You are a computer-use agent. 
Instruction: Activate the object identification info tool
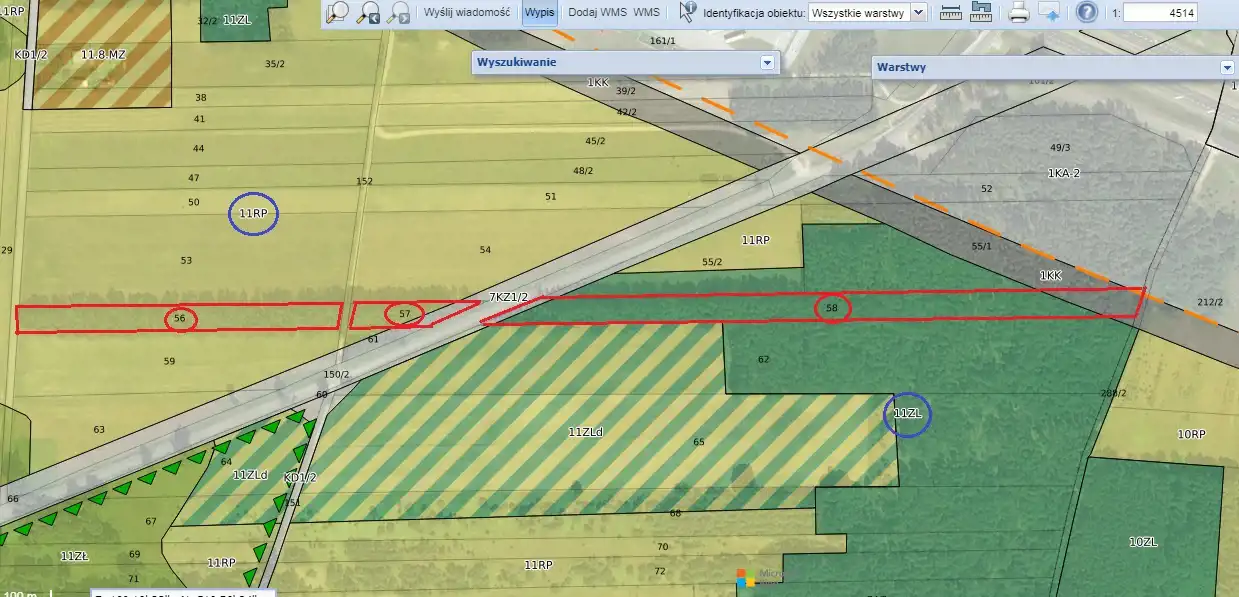[687, 12]
